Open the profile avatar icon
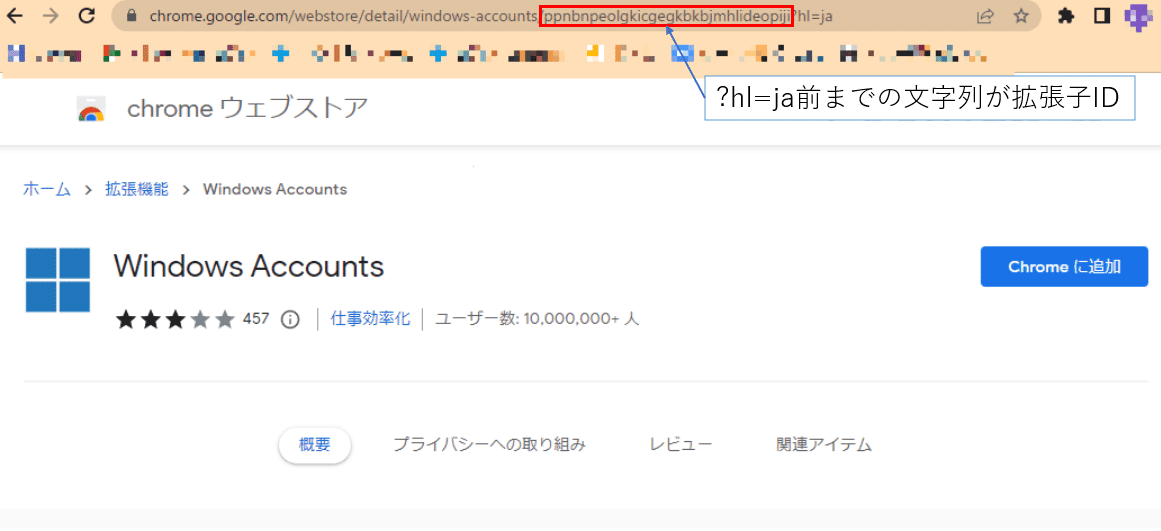The image size is (1161, 531). click(1139, 16)
